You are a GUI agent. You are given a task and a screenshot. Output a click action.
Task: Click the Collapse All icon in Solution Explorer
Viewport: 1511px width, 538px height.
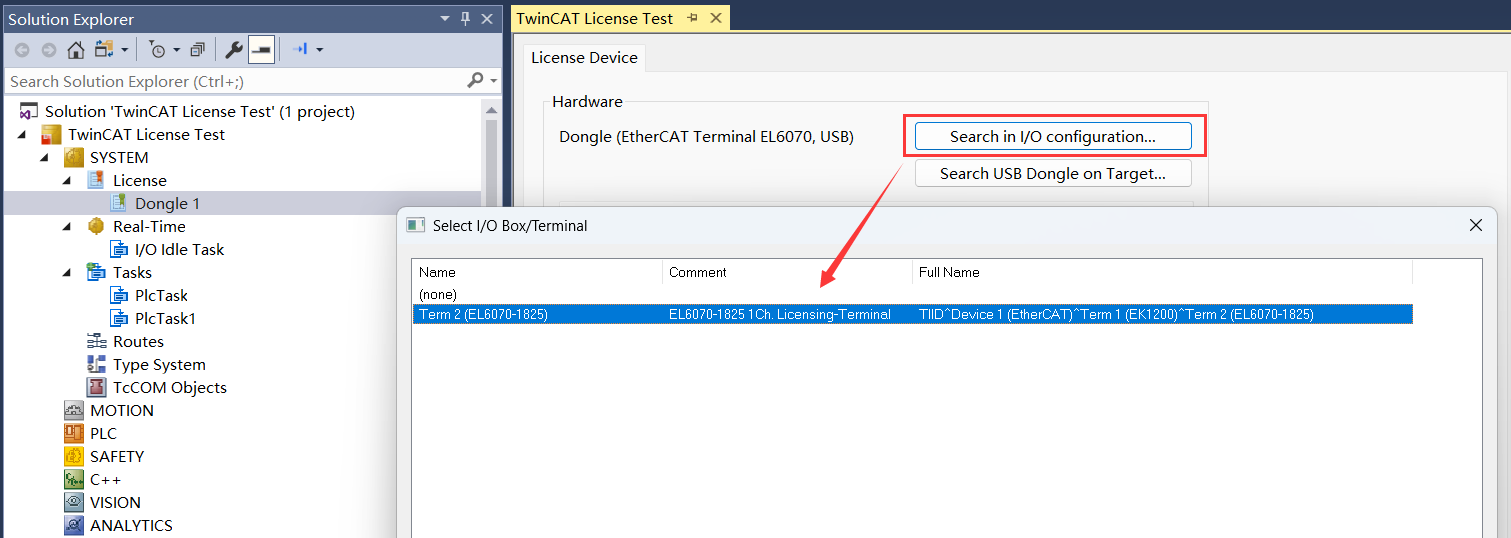(x=198, y=49)
